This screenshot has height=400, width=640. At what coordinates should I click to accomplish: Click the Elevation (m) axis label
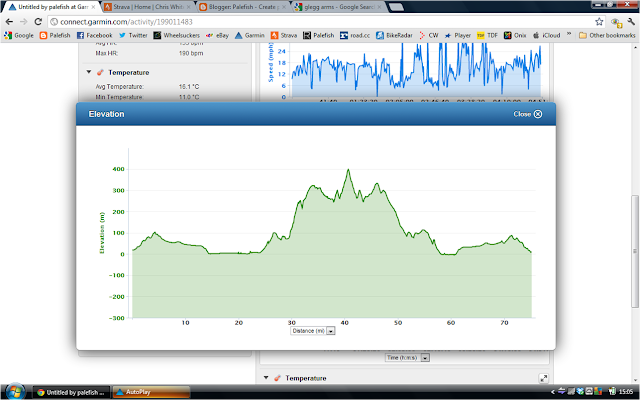pyautogui.click(x=102, y=233)
